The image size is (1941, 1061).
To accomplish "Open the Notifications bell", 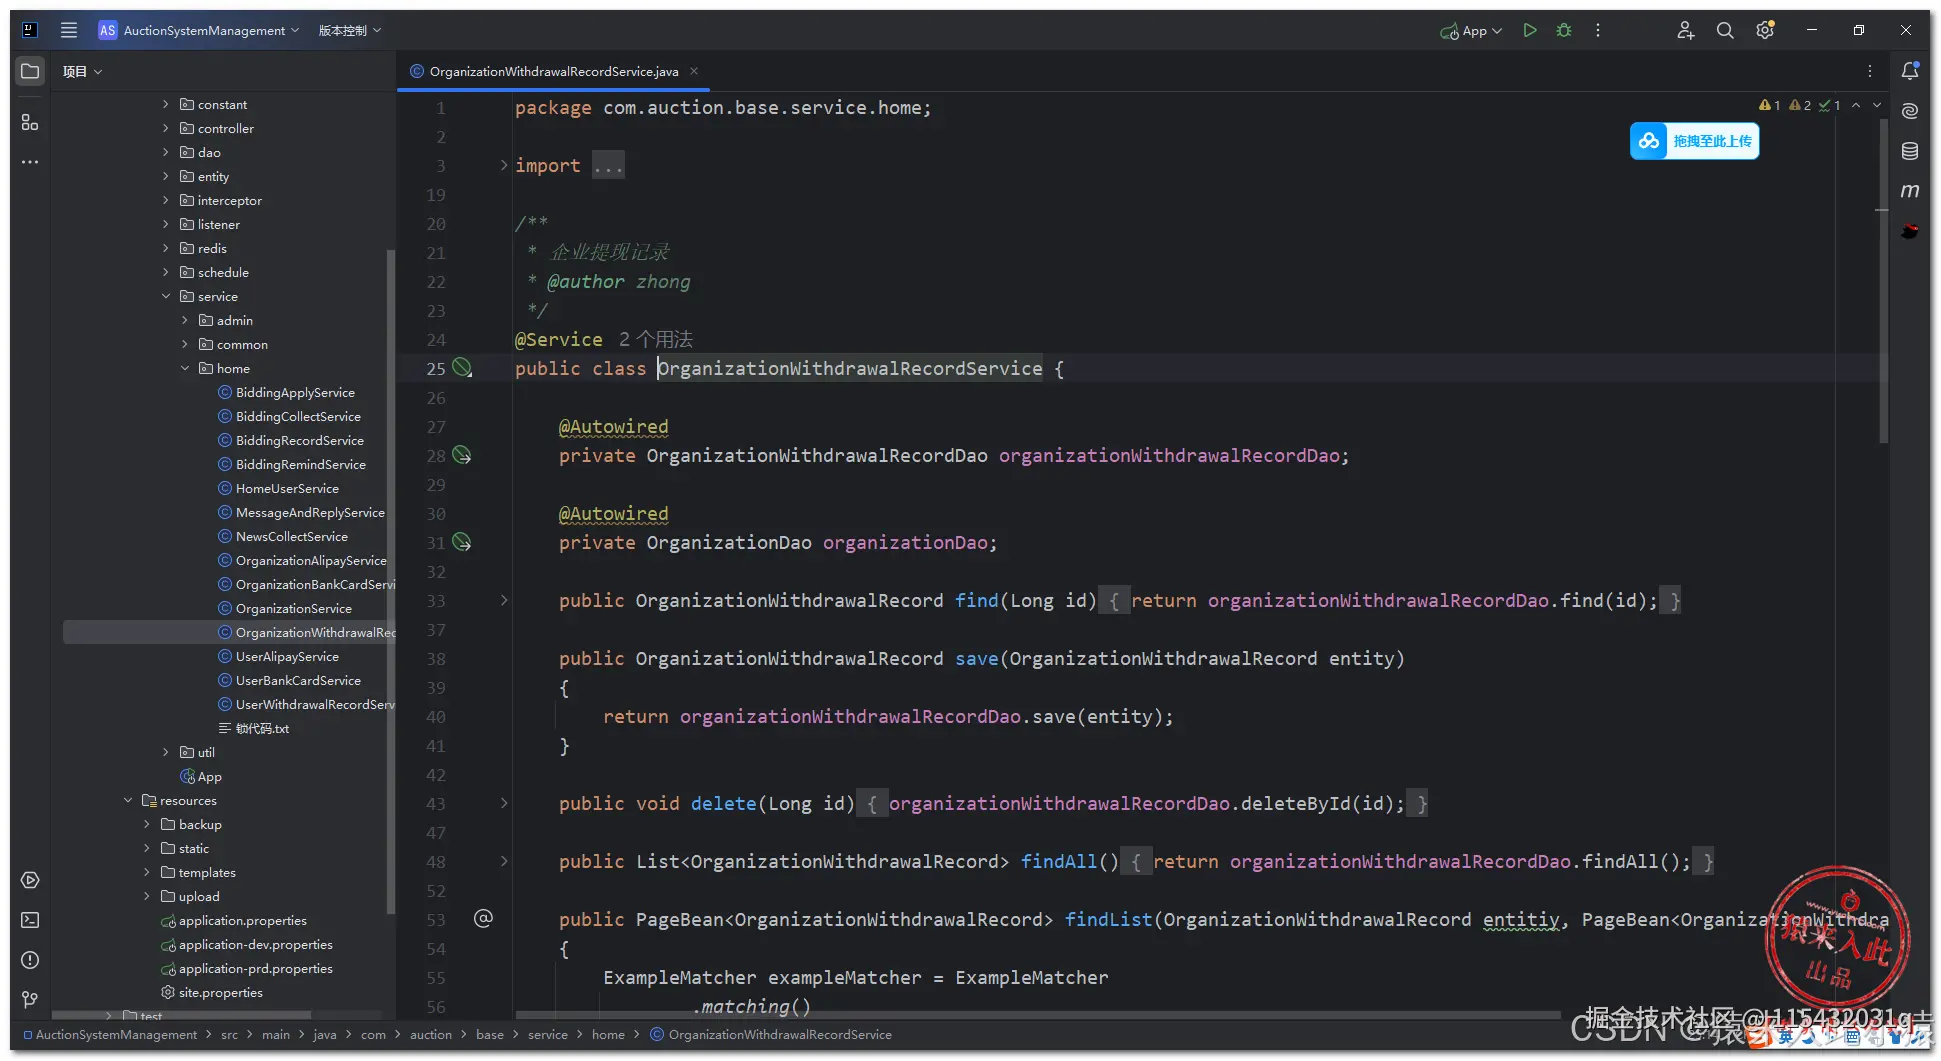I will (x=1910, y=71).
